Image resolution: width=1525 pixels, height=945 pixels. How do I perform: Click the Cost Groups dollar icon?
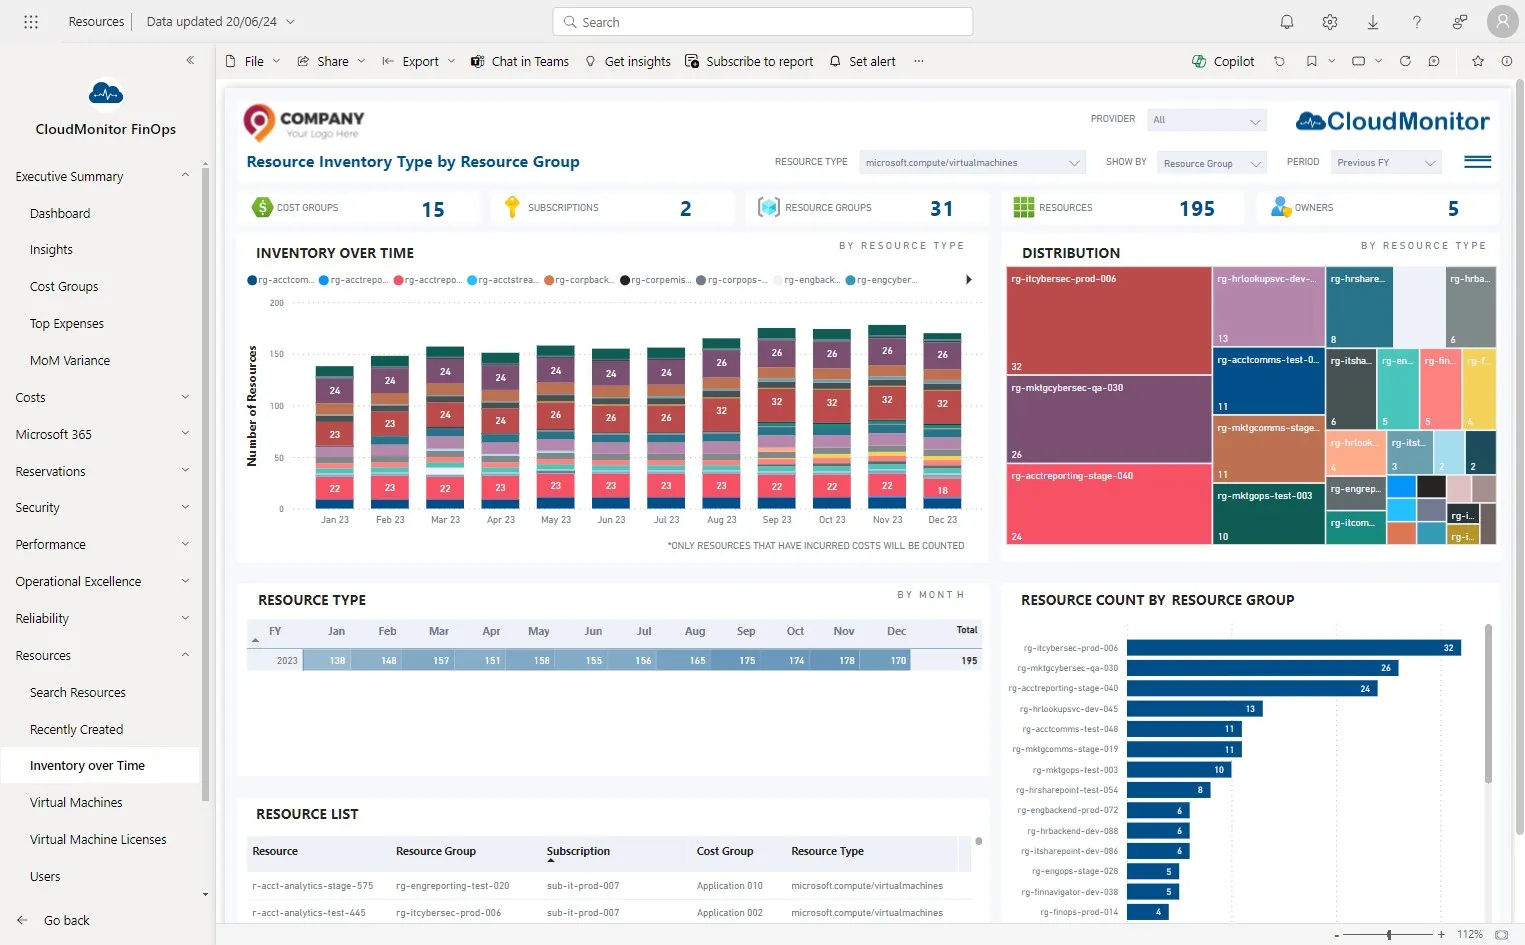click(x=262, y=207)
